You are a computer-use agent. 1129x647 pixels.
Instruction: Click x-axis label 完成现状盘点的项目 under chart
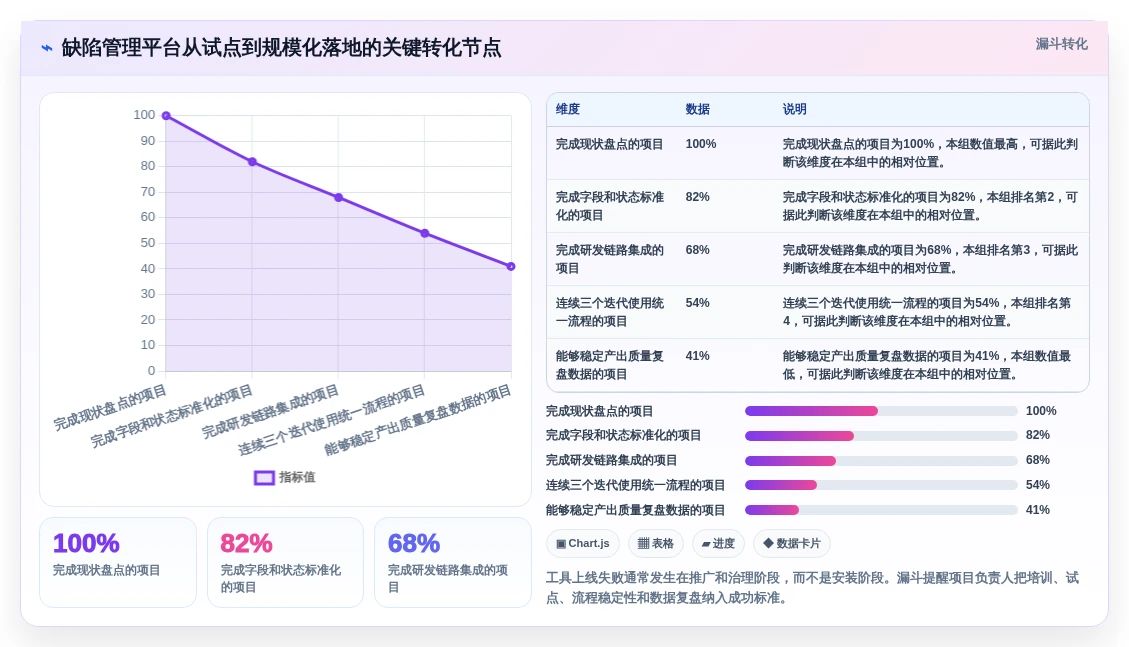coord(110,407)
